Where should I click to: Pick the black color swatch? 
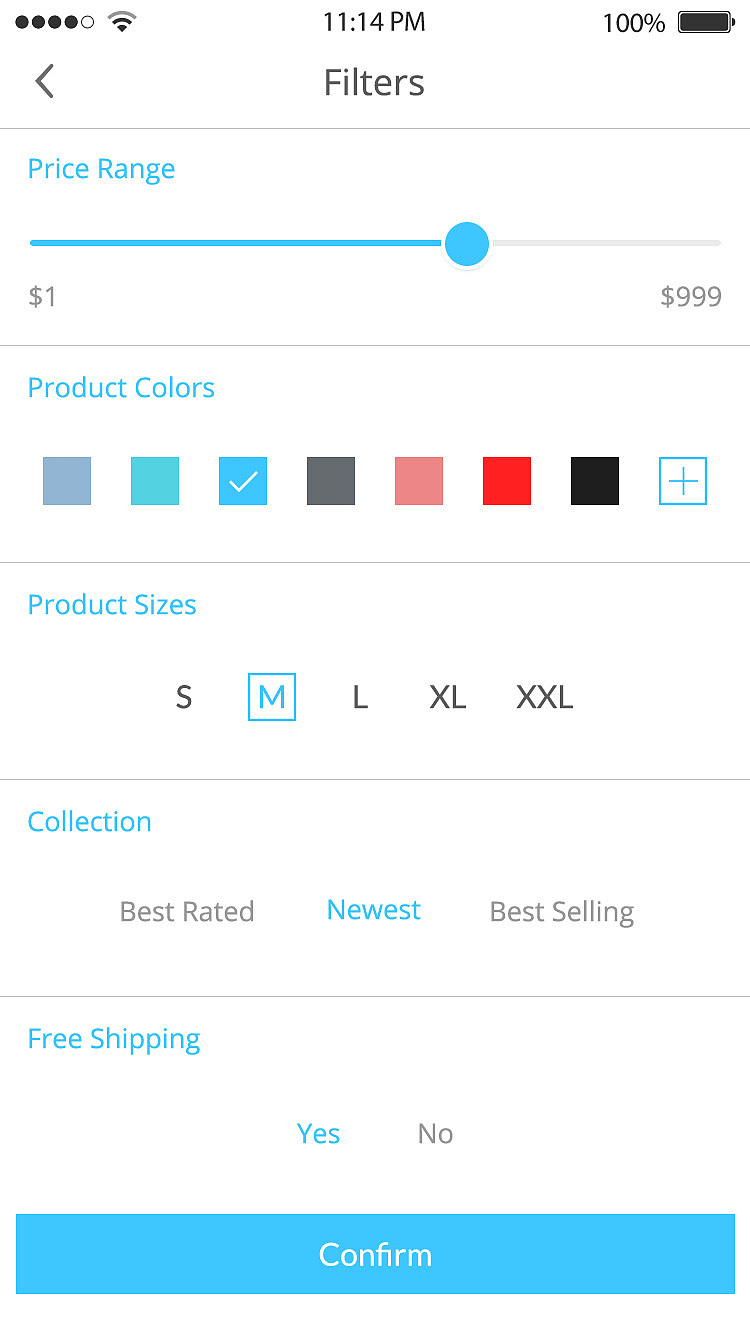point(595,481)
